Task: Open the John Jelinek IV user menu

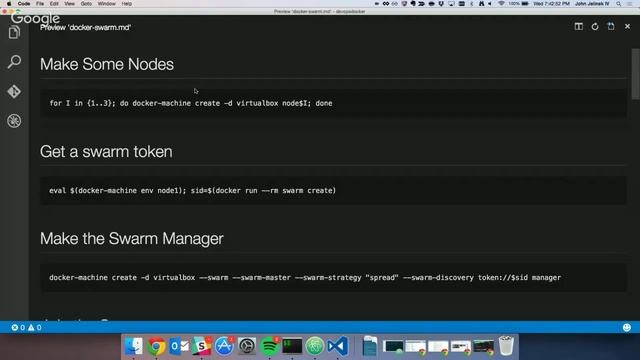Action: coord(592,4)
